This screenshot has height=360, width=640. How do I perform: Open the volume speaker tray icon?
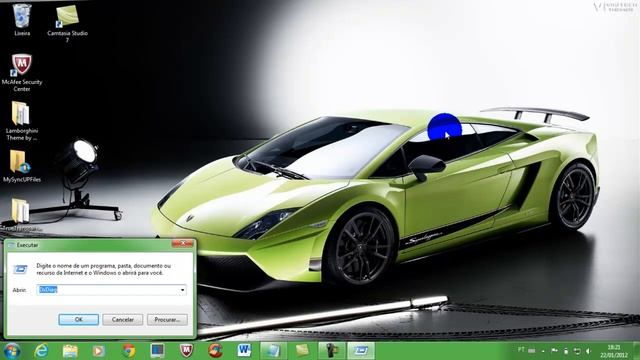point(589,351)
